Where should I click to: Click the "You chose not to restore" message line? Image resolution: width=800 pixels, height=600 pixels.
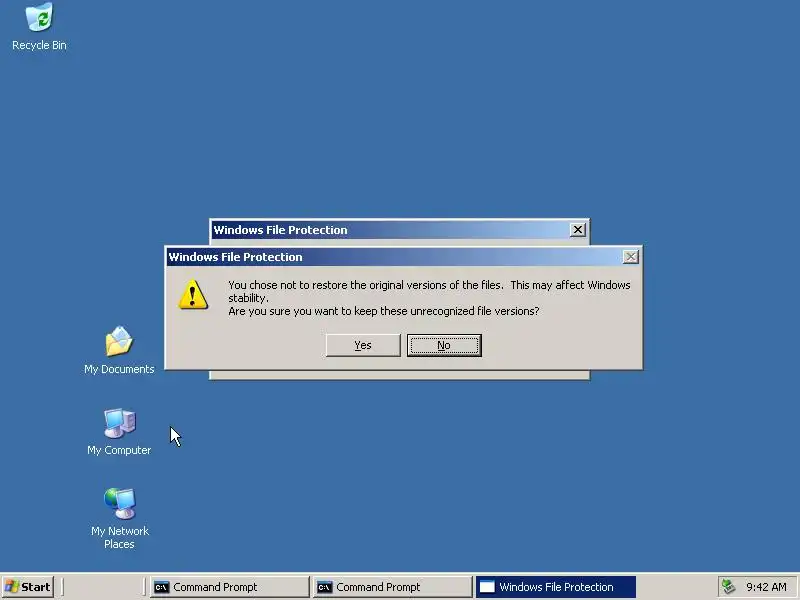[x=429, y=285]
